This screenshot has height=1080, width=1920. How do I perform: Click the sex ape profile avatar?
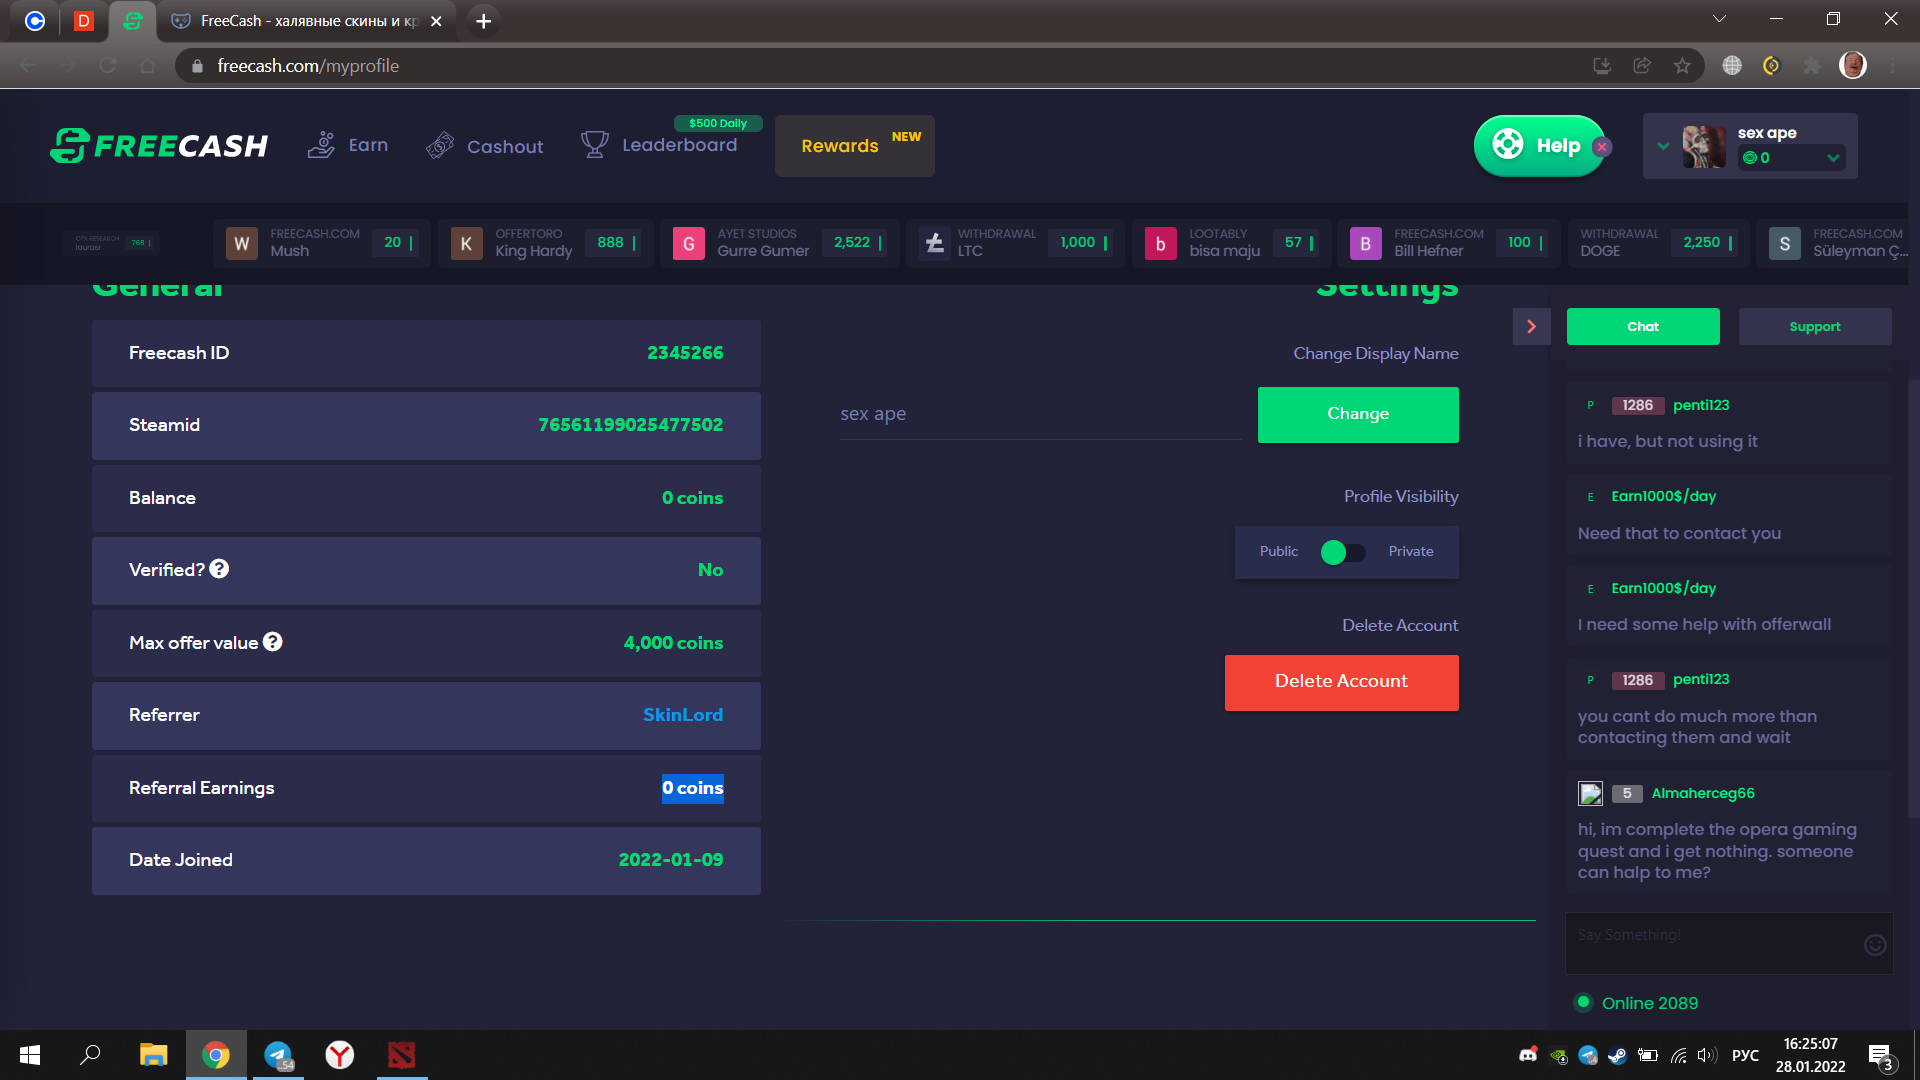[1704, 146]
